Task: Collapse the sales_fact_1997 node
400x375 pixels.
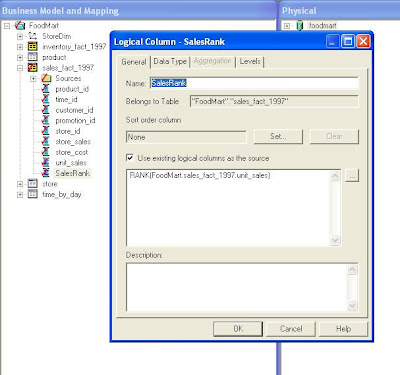Action: pyautogui.click(x=20, y=68)
